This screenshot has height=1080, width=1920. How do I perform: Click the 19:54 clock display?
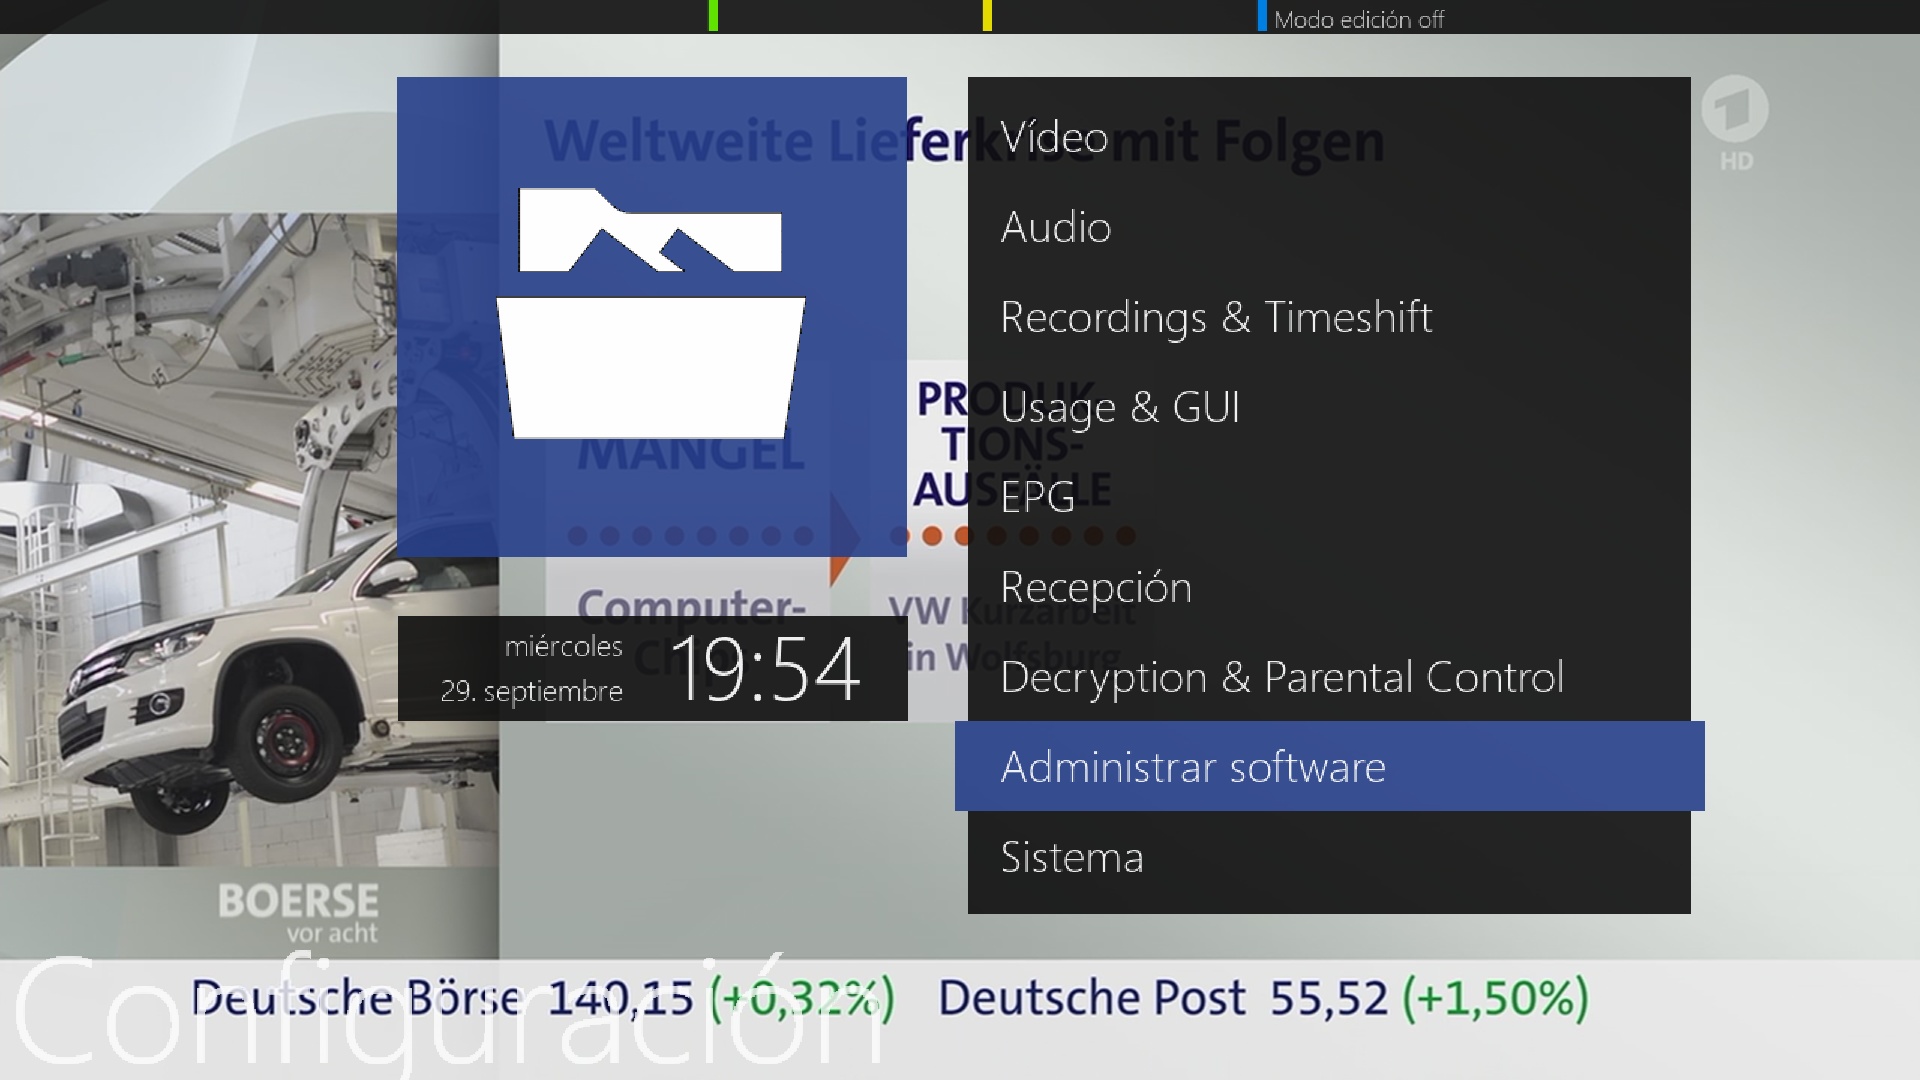pyautogui.click(x=766, y=669)
